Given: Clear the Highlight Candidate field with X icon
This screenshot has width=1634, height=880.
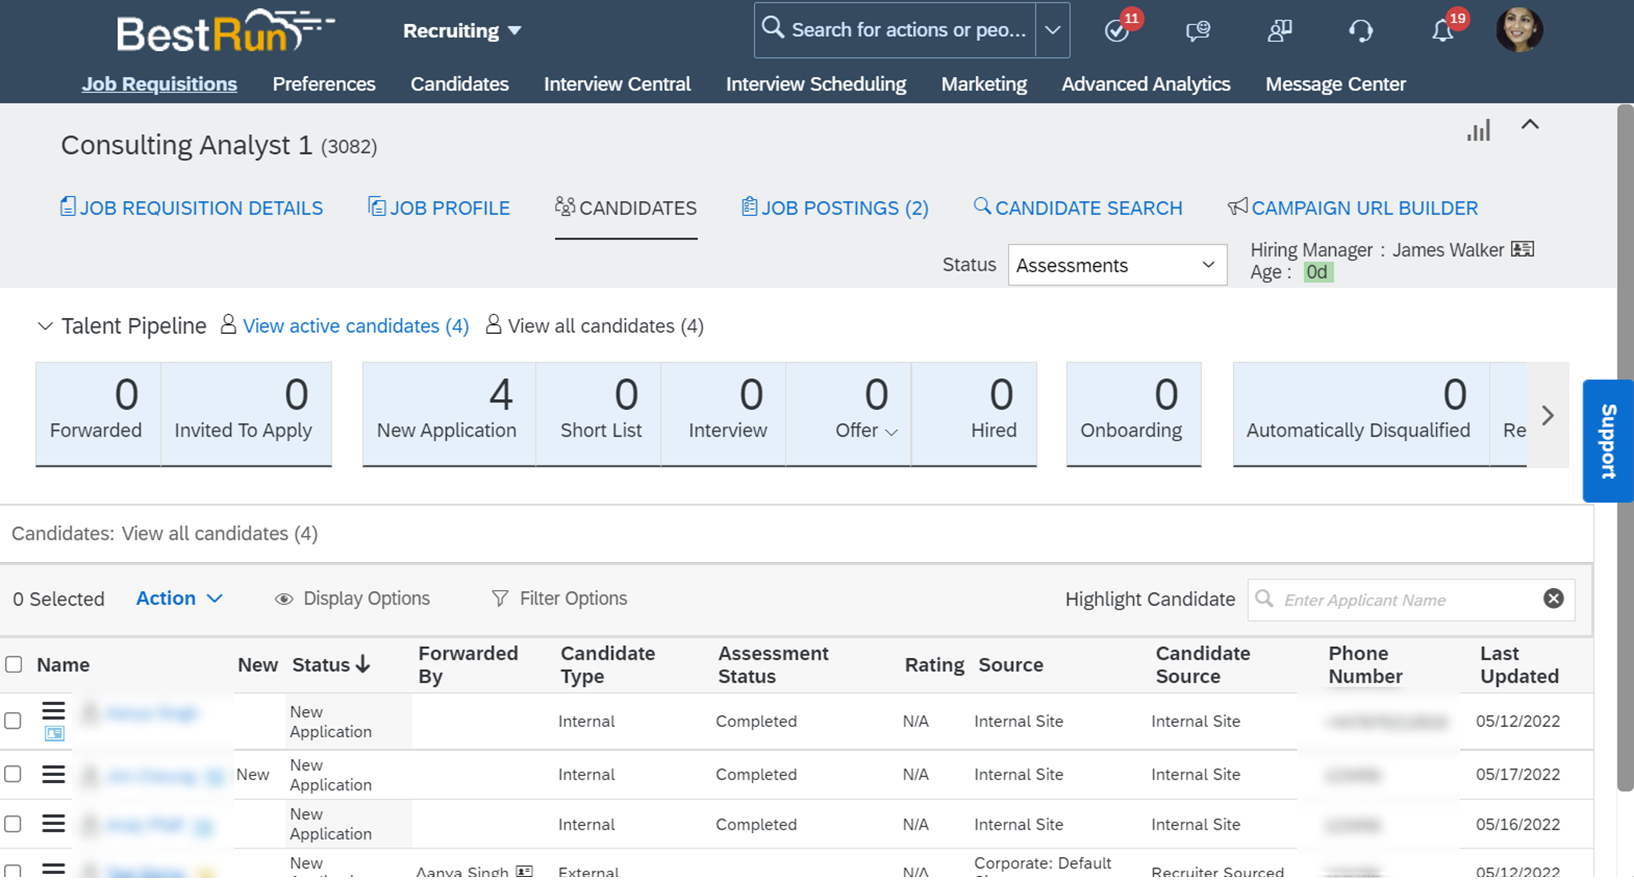Looking at the screenshot, I should pyautogui.click(x=1553, y=598).
